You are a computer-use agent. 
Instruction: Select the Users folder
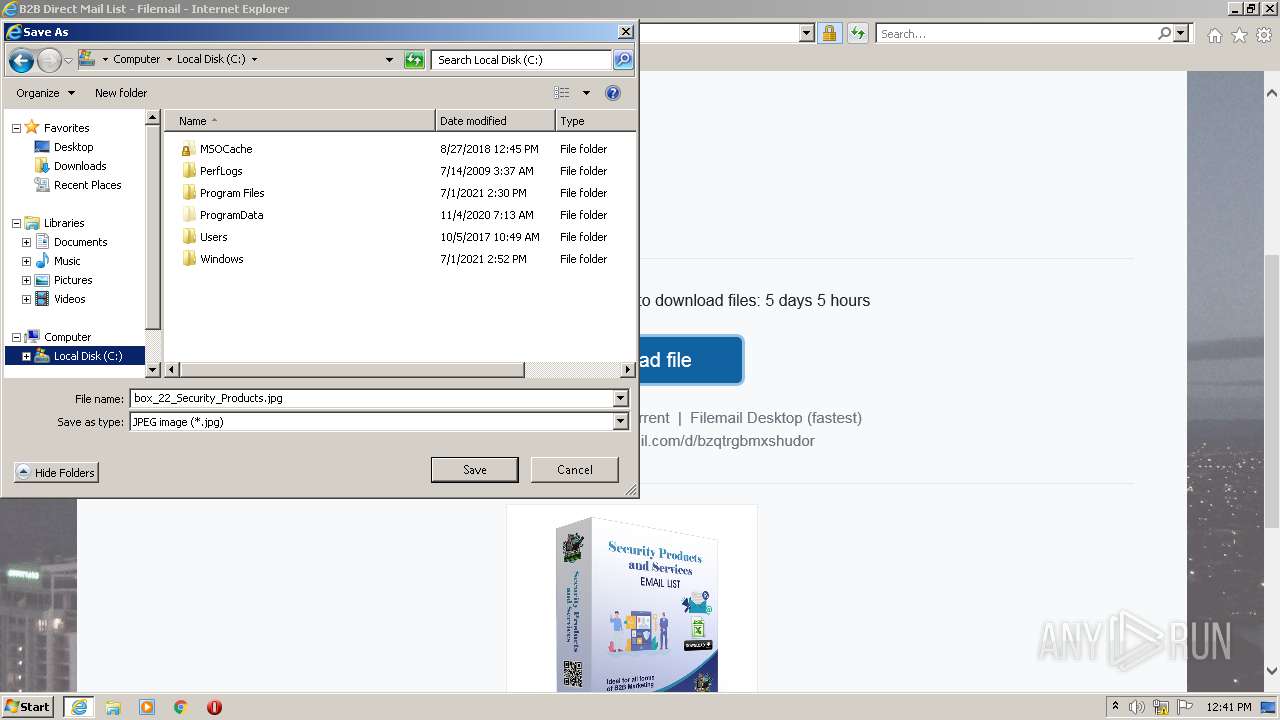[x=213, y=237]
